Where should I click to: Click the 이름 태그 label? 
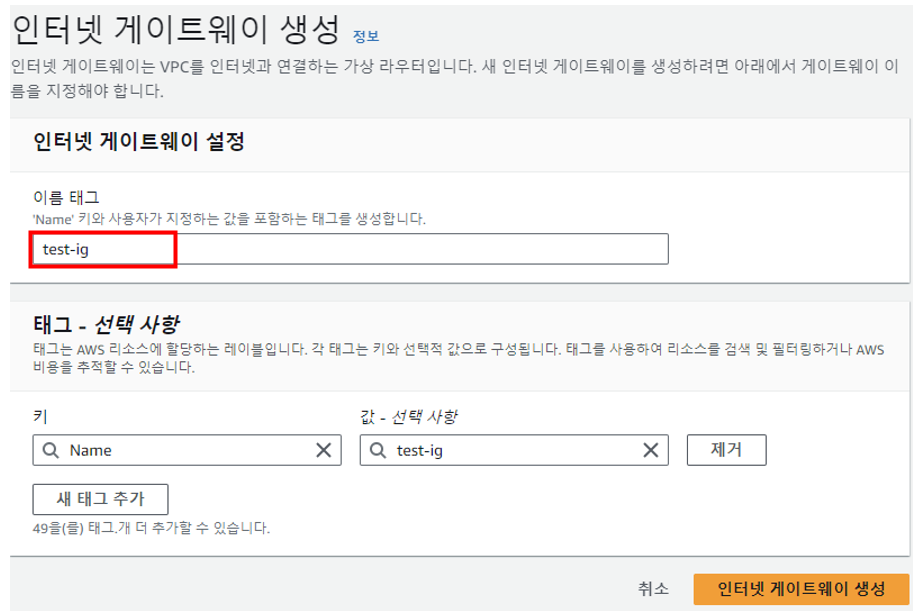point(66,198)
